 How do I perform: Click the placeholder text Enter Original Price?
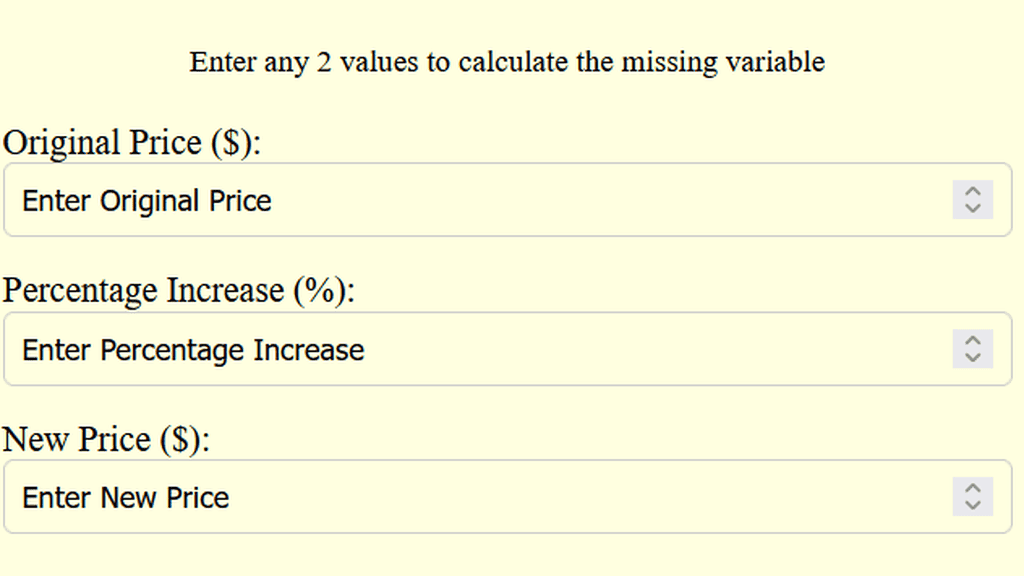click(146, 200)
